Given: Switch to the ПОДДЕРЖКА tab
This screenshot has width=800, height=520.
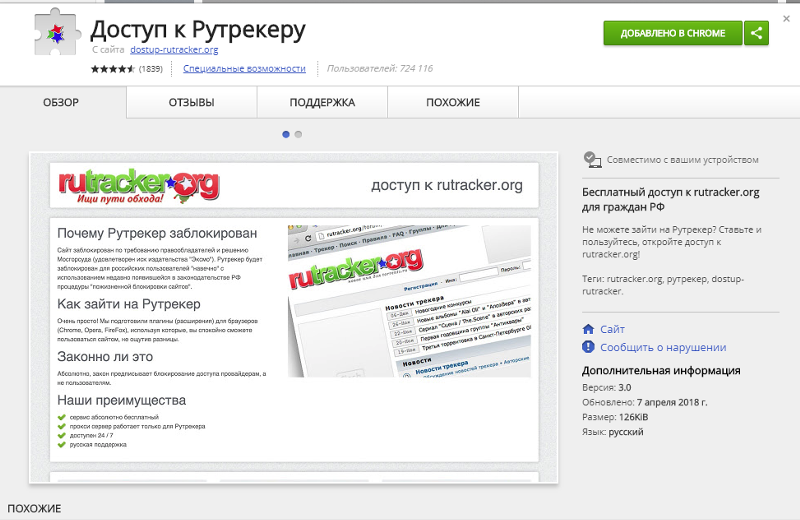Looking at the screenshot, I should point(322,103).
